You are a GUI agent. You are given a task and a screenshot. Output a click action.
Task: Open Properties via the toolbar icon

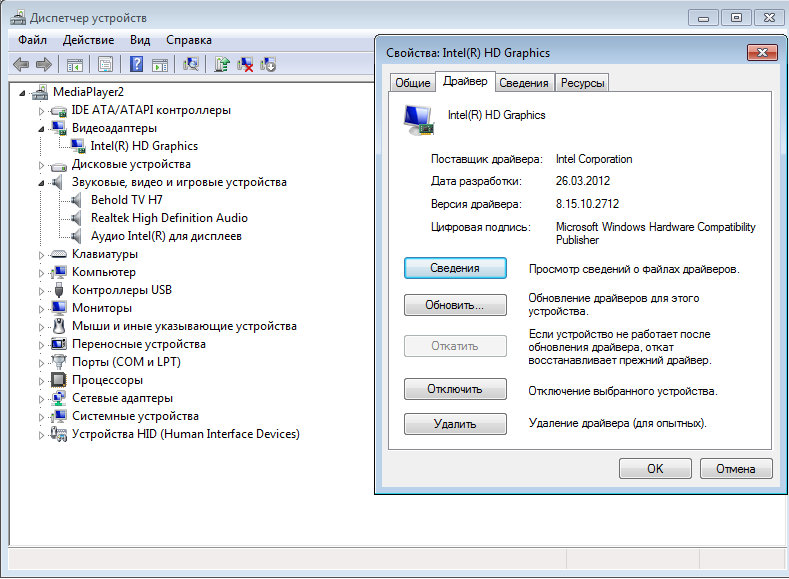(105, 64)
